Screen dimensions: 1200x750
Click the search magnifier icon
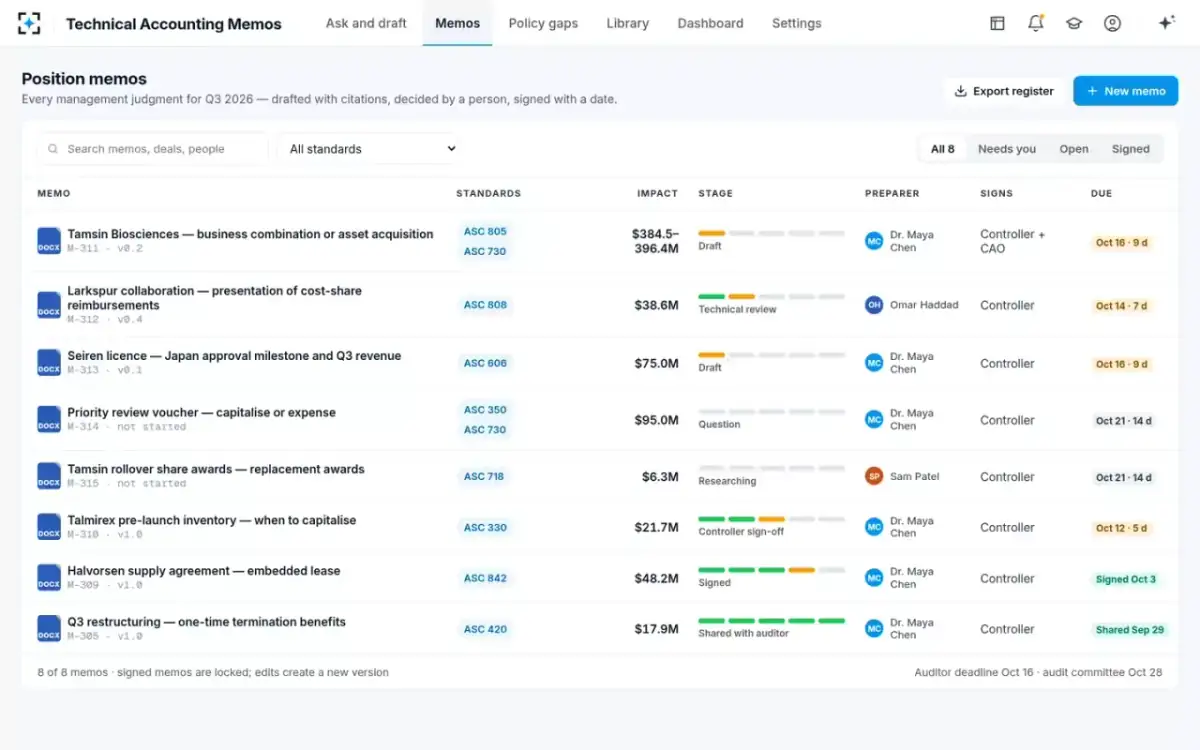point(53,149)
